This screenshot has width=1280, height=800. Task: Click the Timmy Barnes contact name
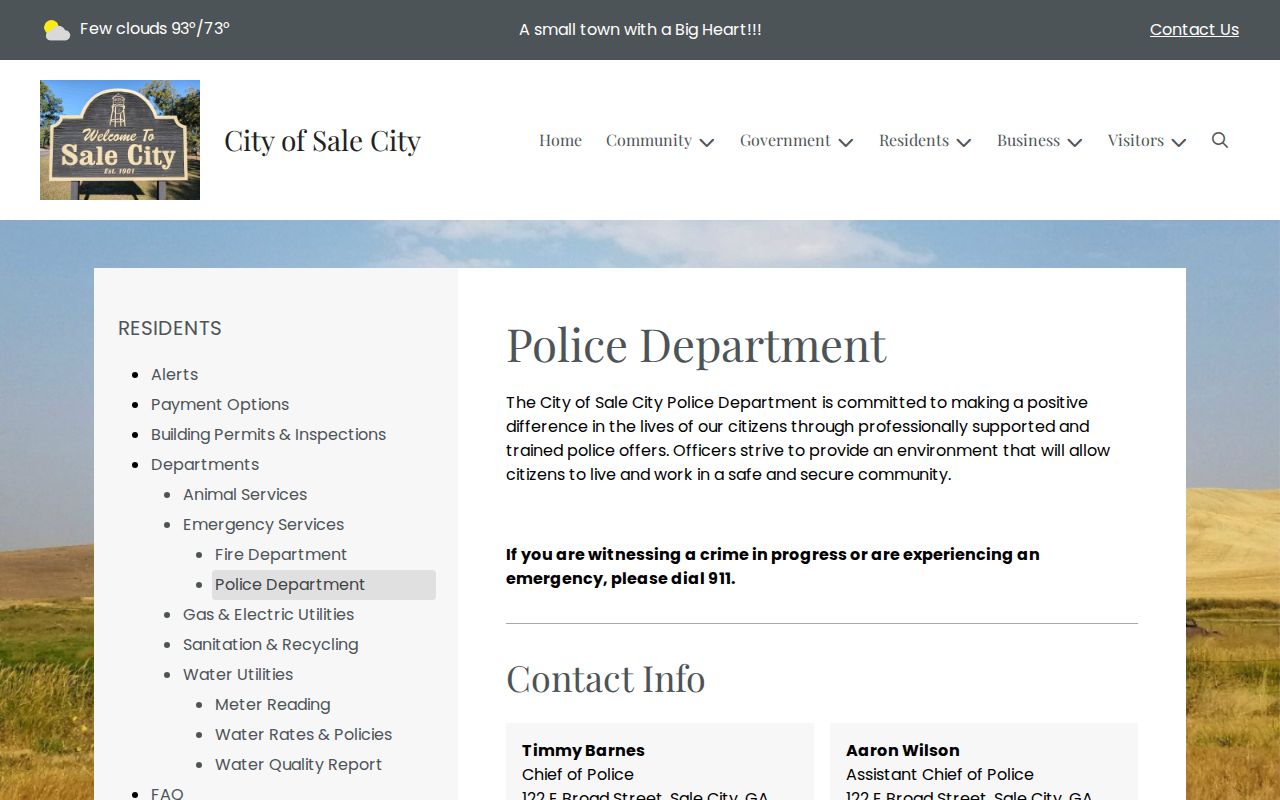pos(583,750)
